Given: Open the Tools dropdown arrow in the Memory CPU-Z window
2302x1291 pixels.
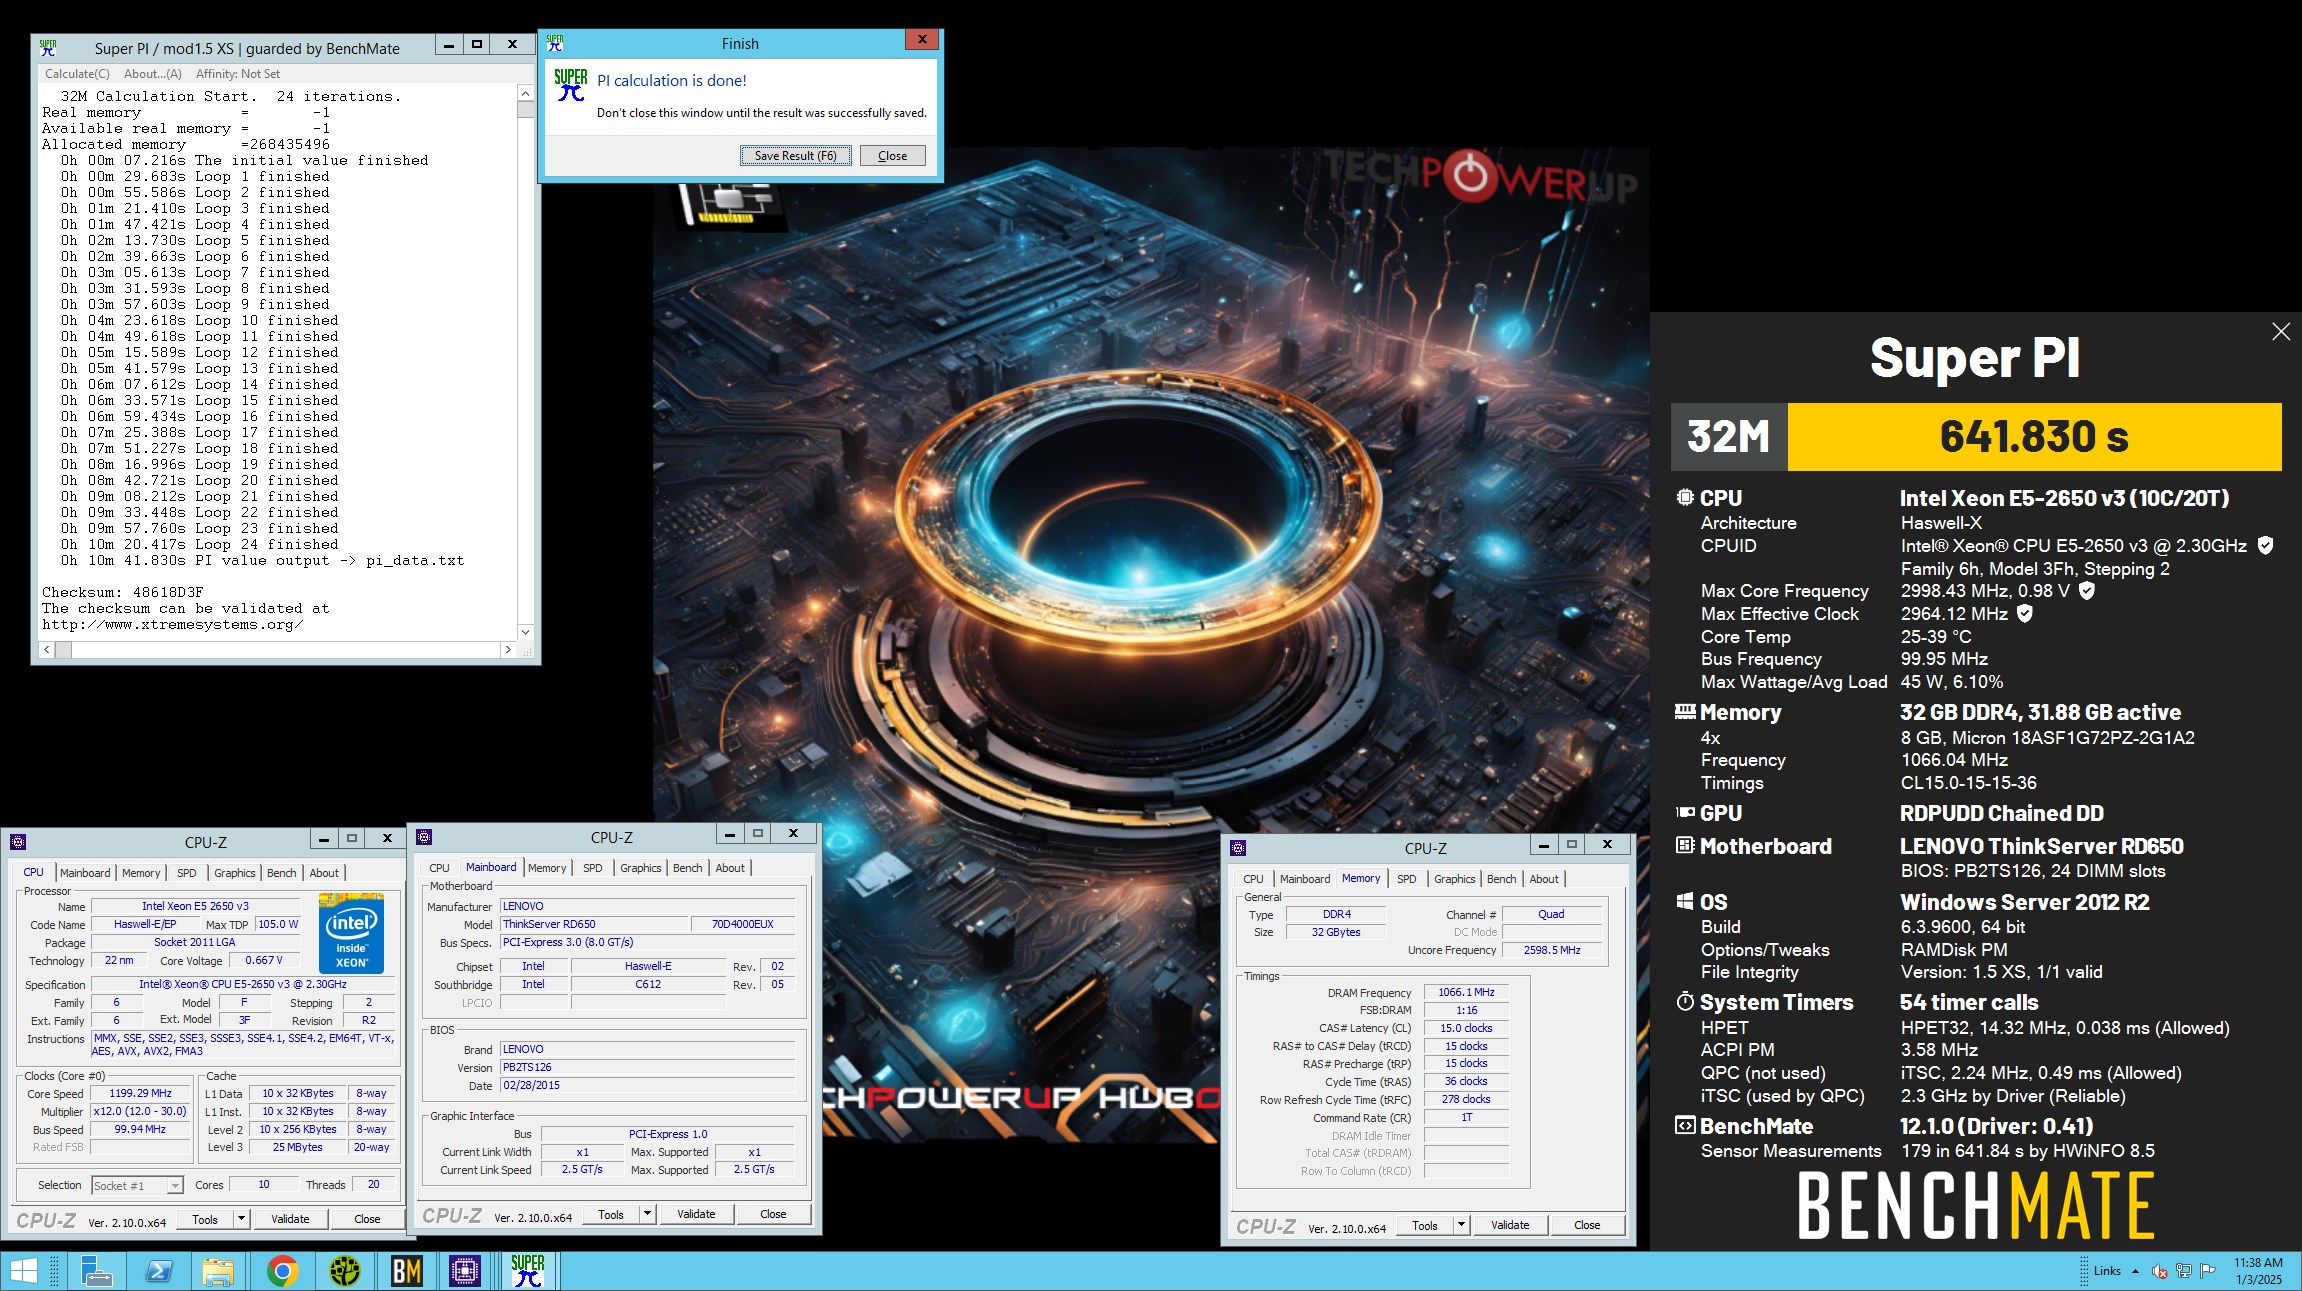Looking at the screenshot, I should pyautogui.click(x=1461, y=1225).
